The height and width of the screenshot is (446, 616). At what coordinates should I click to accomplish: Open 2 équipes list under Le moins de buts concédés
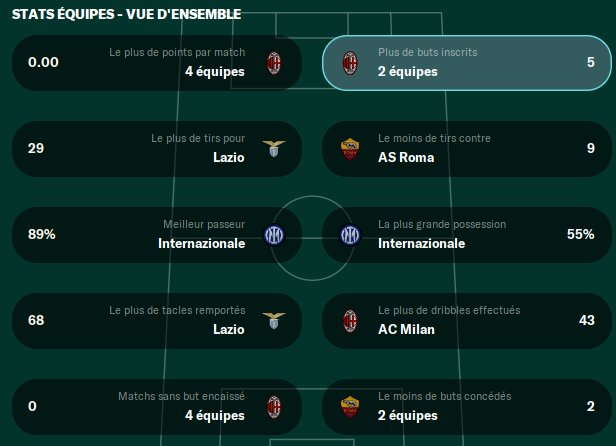pyautogui.click(x=408, y=416)
